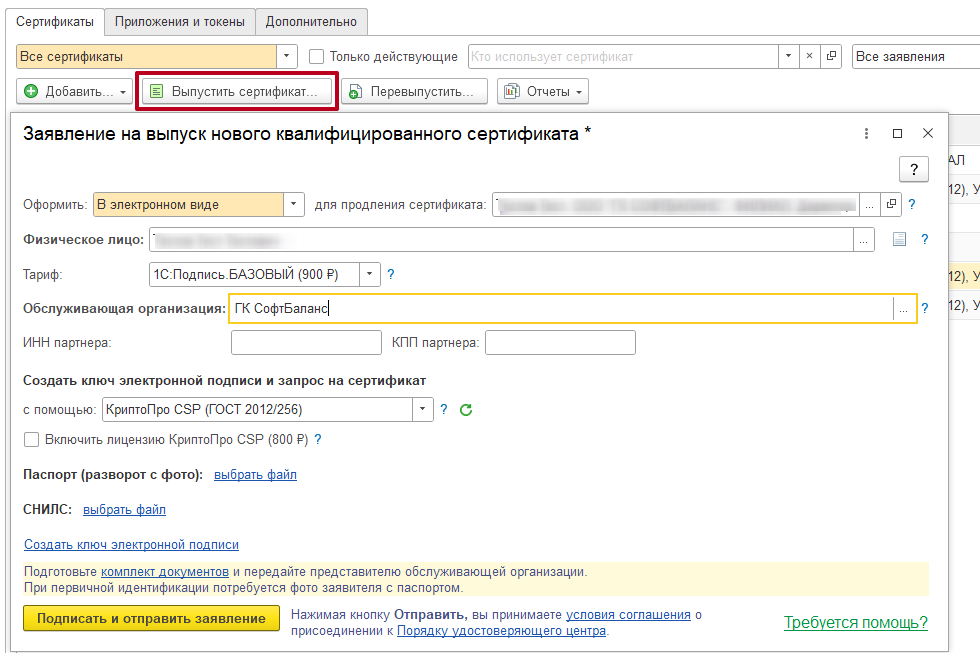Expand the Тариф dropdown list

[370, 274]
